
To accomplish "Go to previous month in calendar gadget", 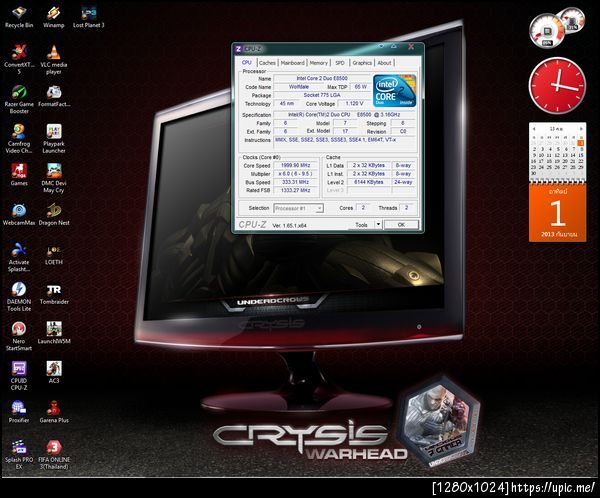I will tap(534, 129).
